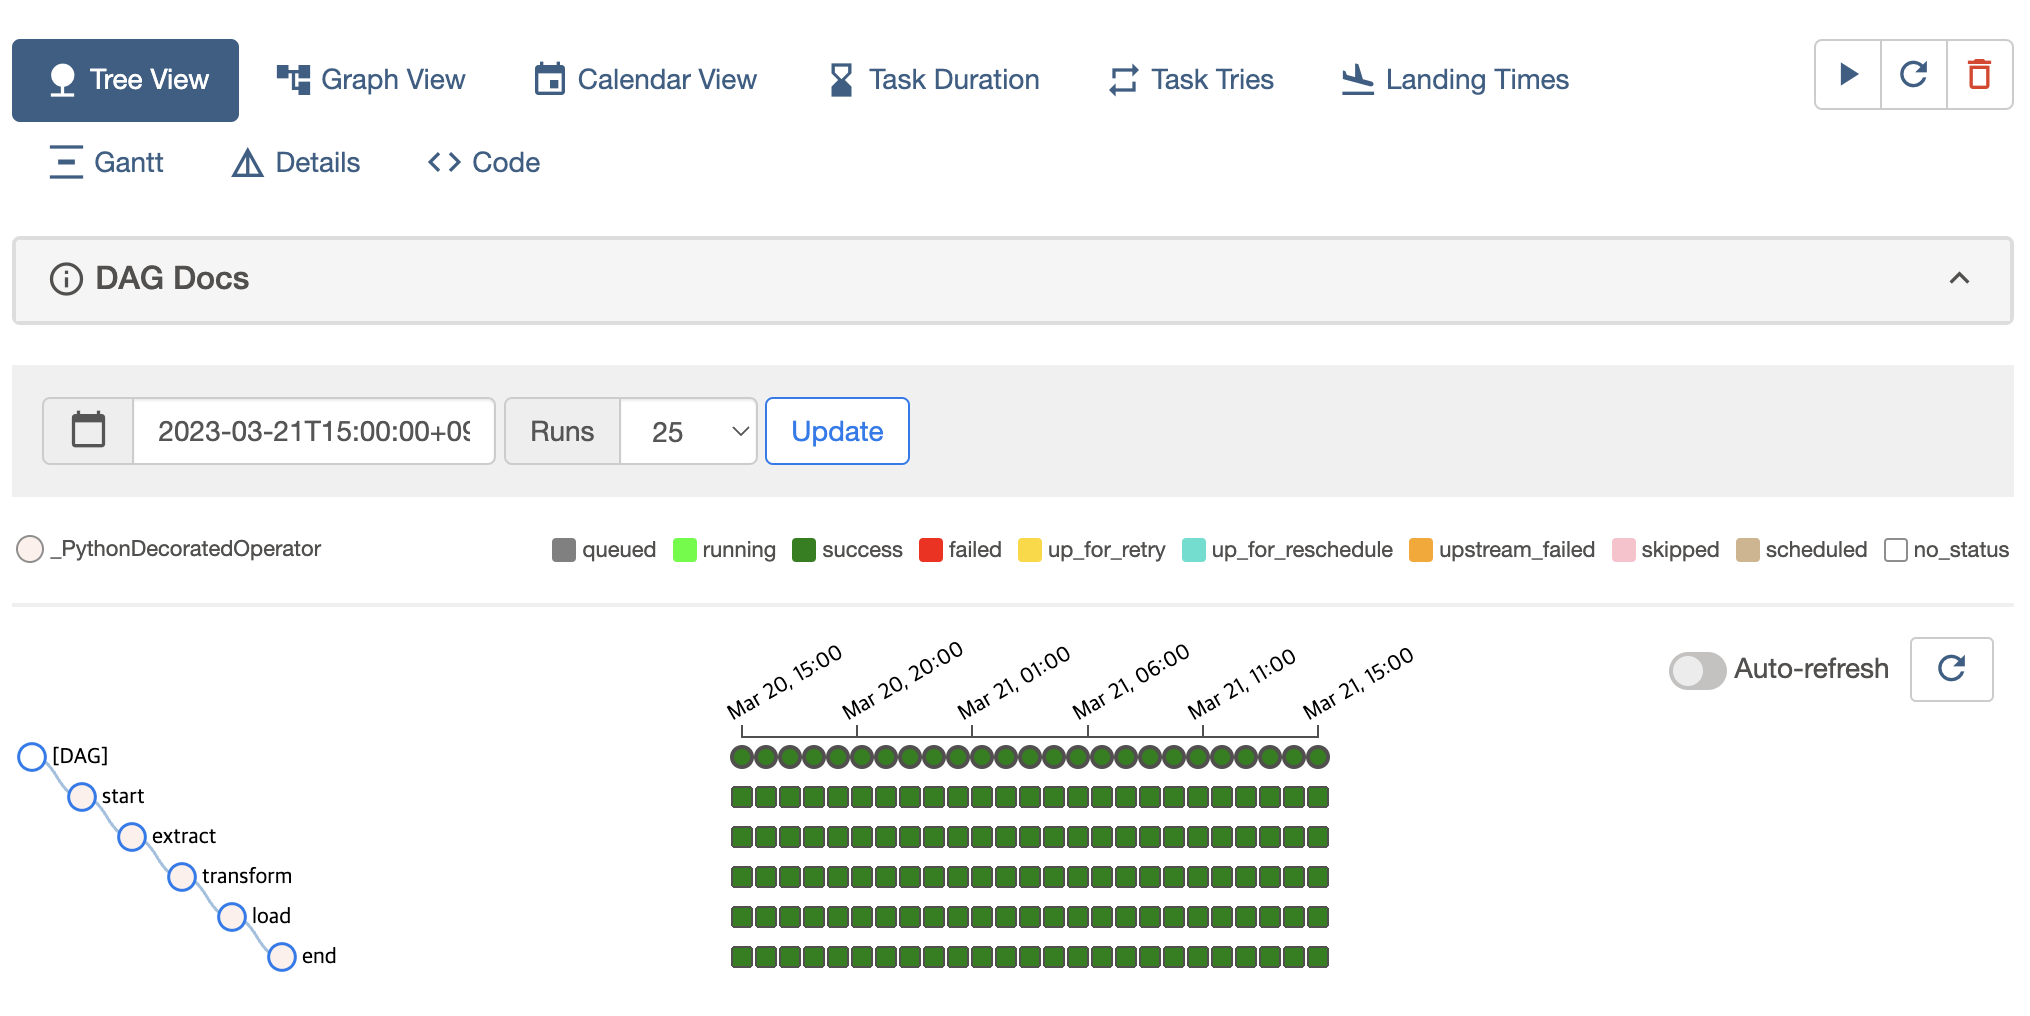
Task: Open Landing Times view
Action: pyautogui.click(x=1455, y=80)
